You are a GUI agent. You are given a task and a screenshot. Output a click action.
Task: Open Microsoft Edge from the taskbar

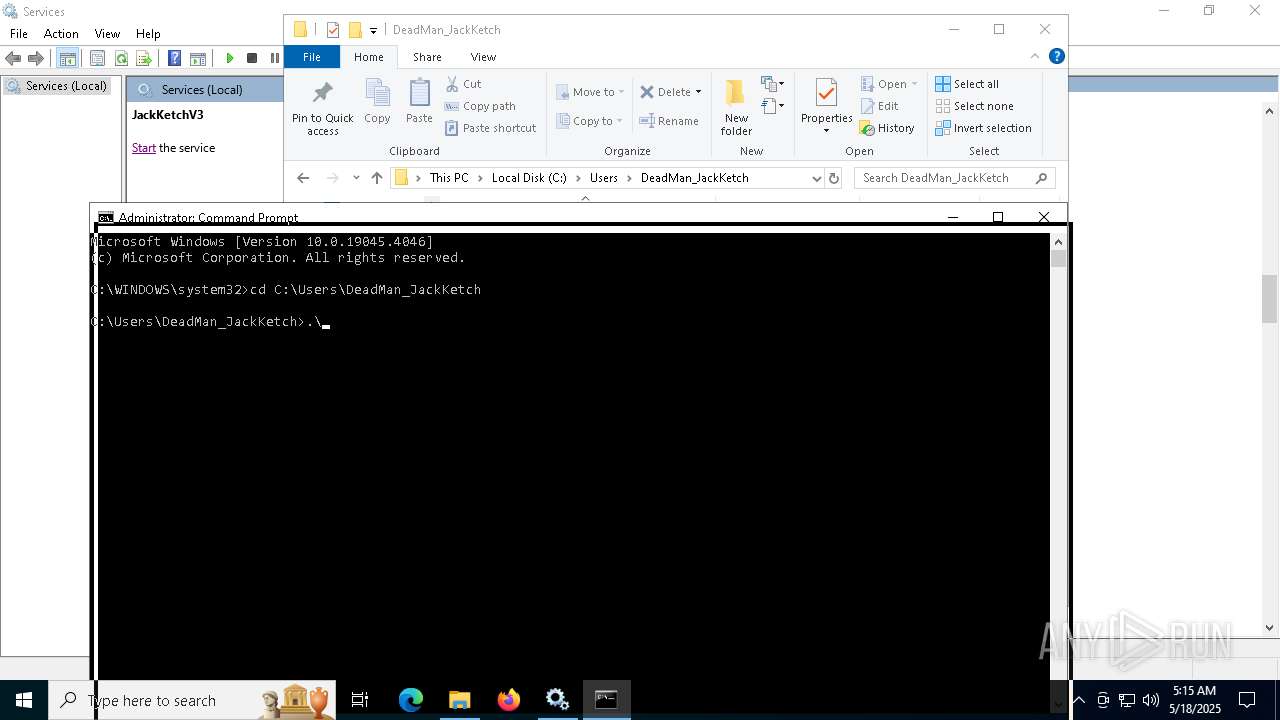411,700
